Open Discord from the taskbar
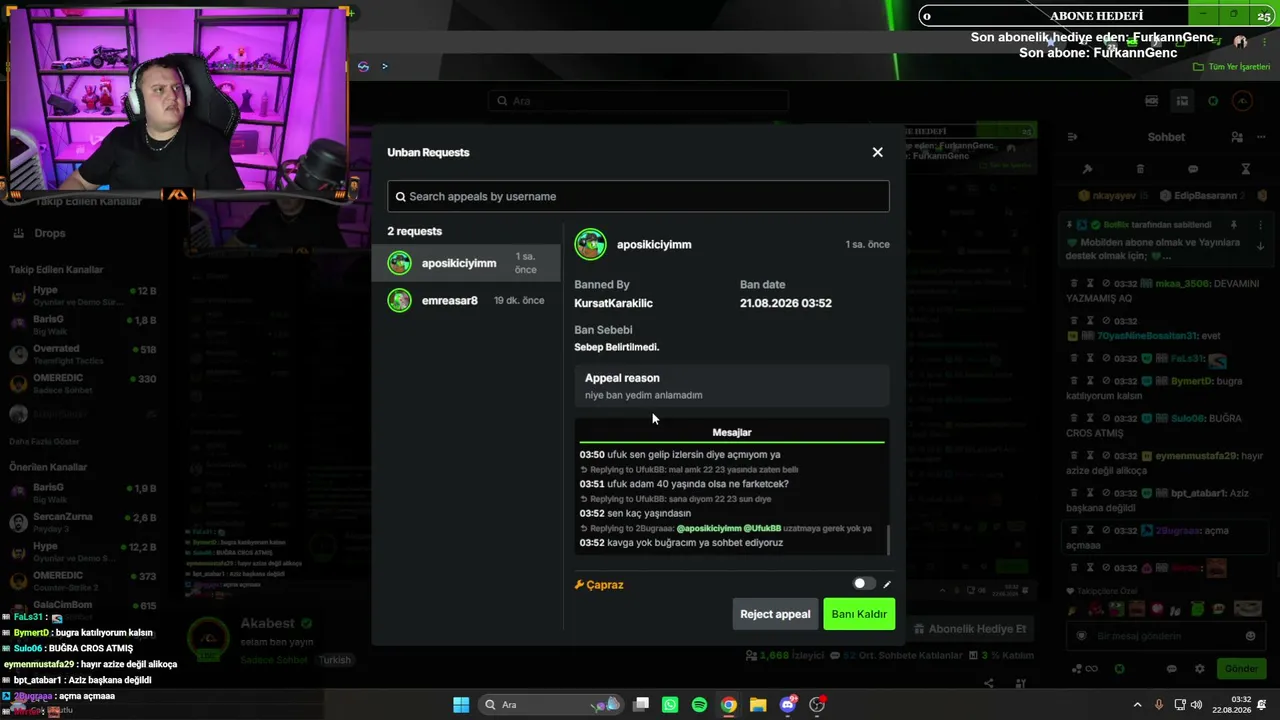Viewport: 1280px width, 720px height. pos(788,705)
